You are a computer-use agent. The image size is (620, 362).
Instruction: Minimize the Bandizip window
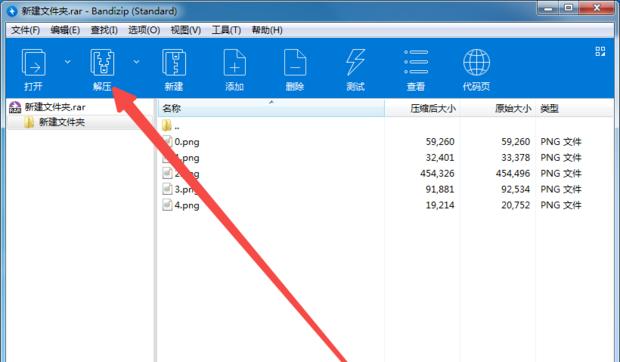click(549, 8)
